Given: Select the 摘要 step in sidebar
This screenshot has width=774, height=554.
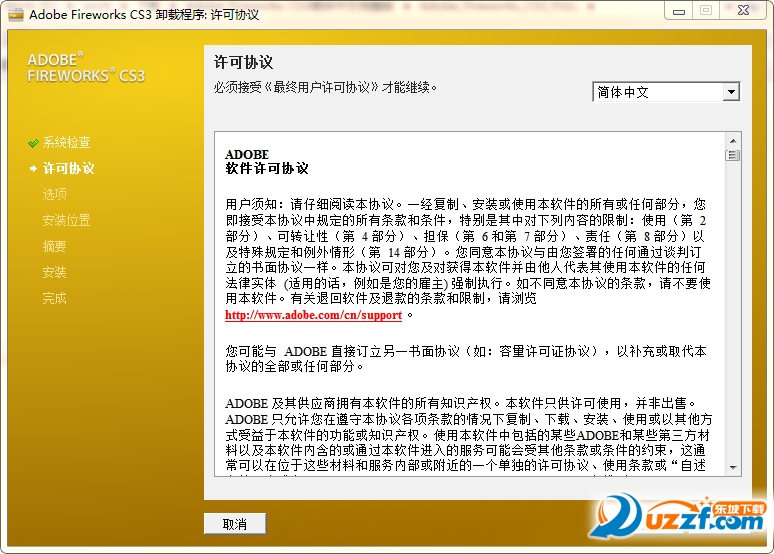Looking at the screenshot, I should (54, 246).
